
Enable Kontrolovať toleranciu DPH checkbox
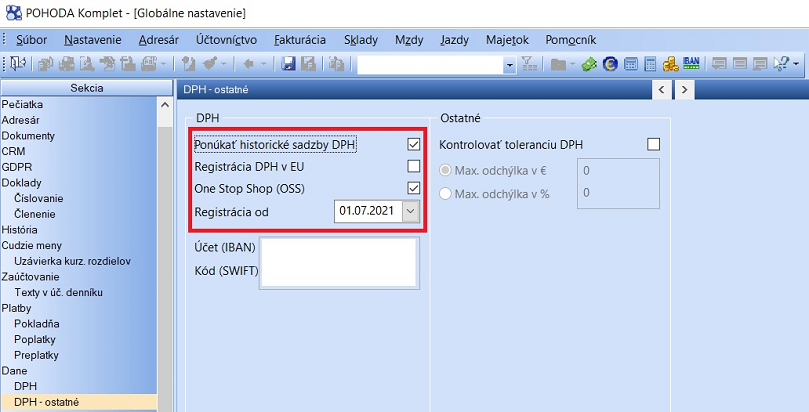click(654, 145)
